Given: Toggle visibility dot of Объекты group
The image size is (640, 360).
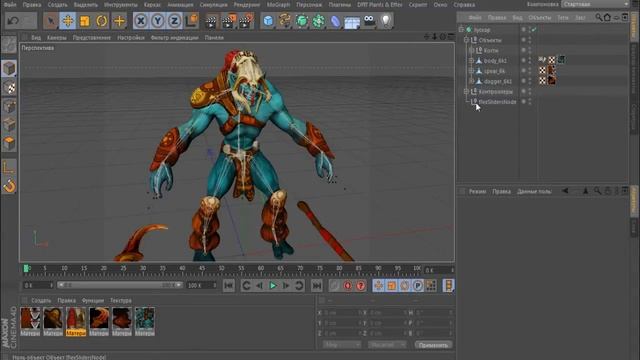Looking at the screenshot, I should pos(524,40).
